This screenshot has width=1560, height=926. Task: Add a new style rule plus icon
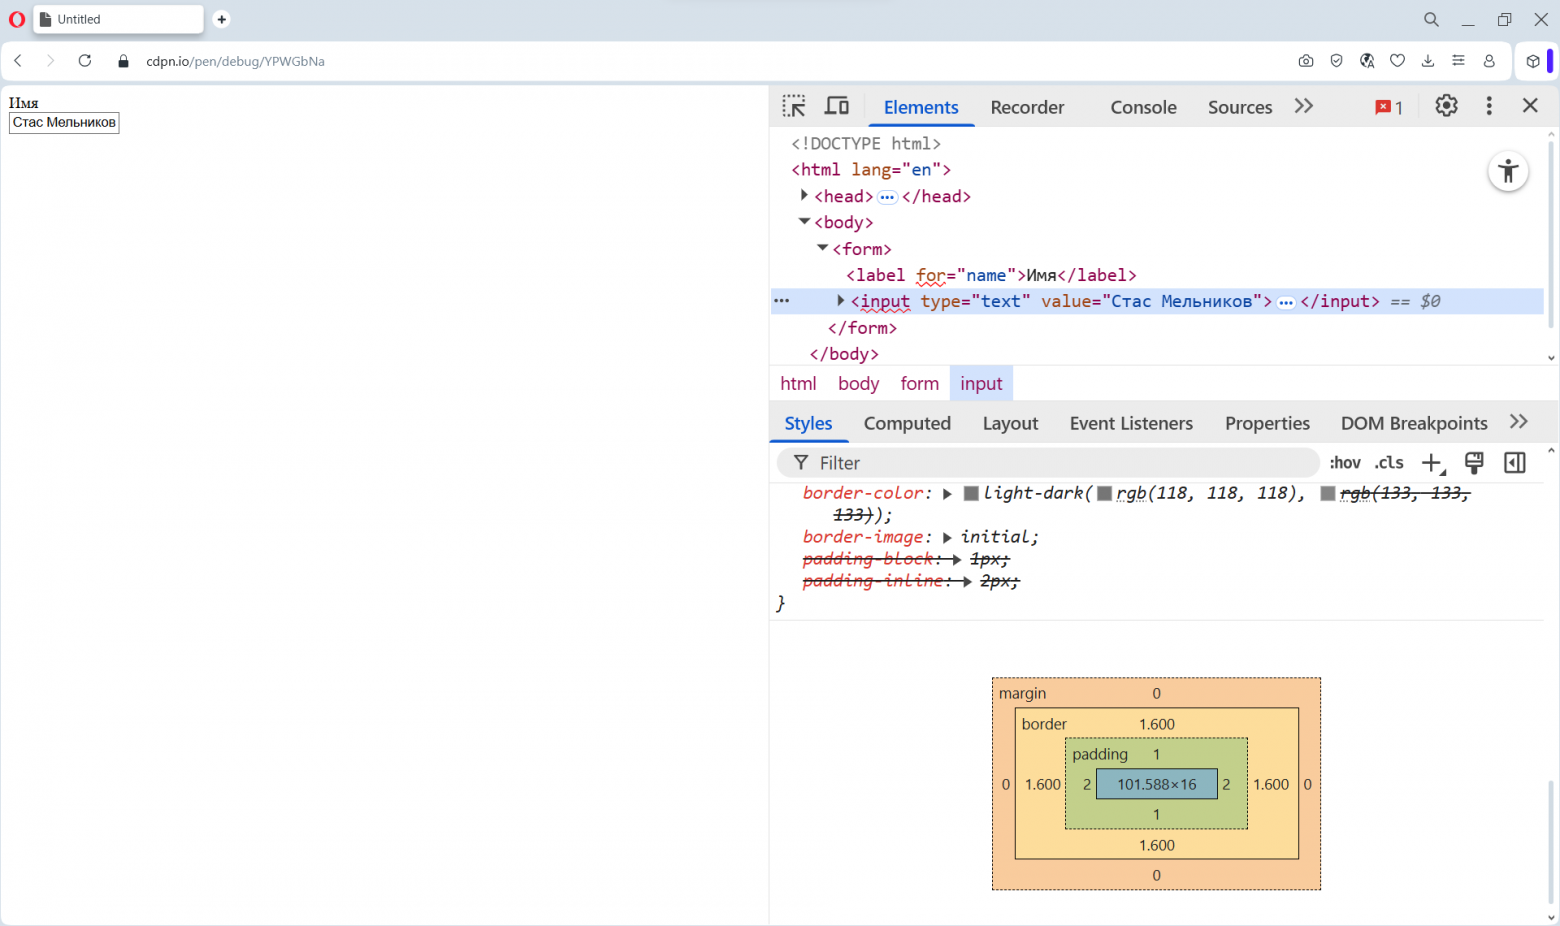(x=1433, y=463)
